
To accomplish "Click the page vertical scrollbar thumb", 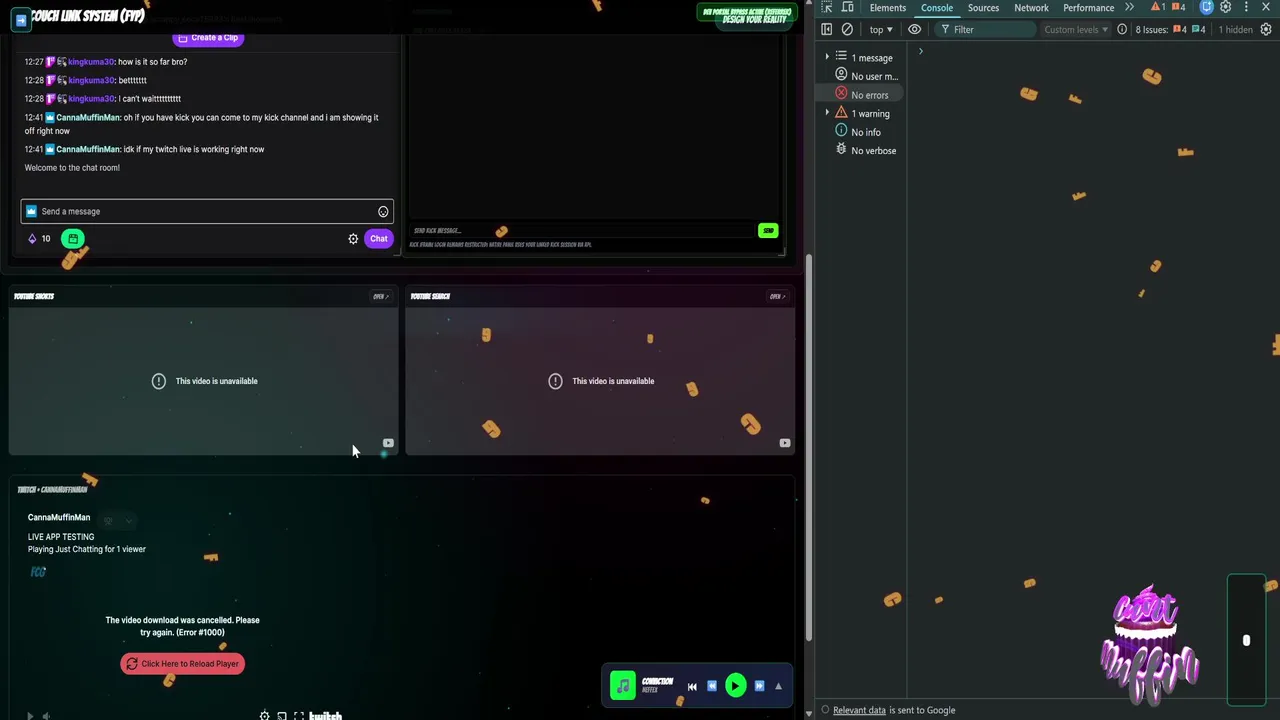I will coord(810,447).
